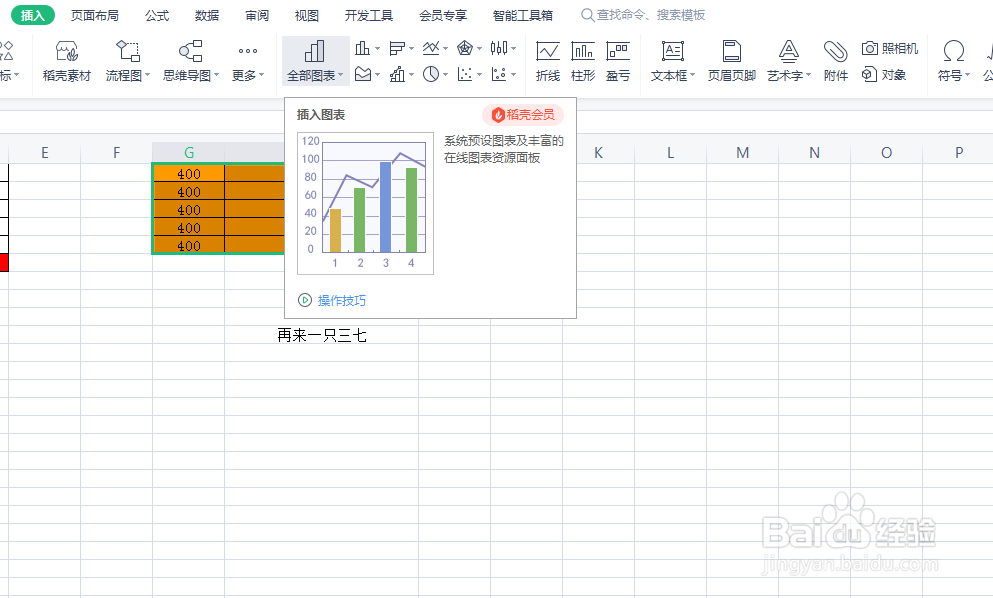Expand the 更多 dropdown arrow
993x598 pixels.
pos(262,75)
